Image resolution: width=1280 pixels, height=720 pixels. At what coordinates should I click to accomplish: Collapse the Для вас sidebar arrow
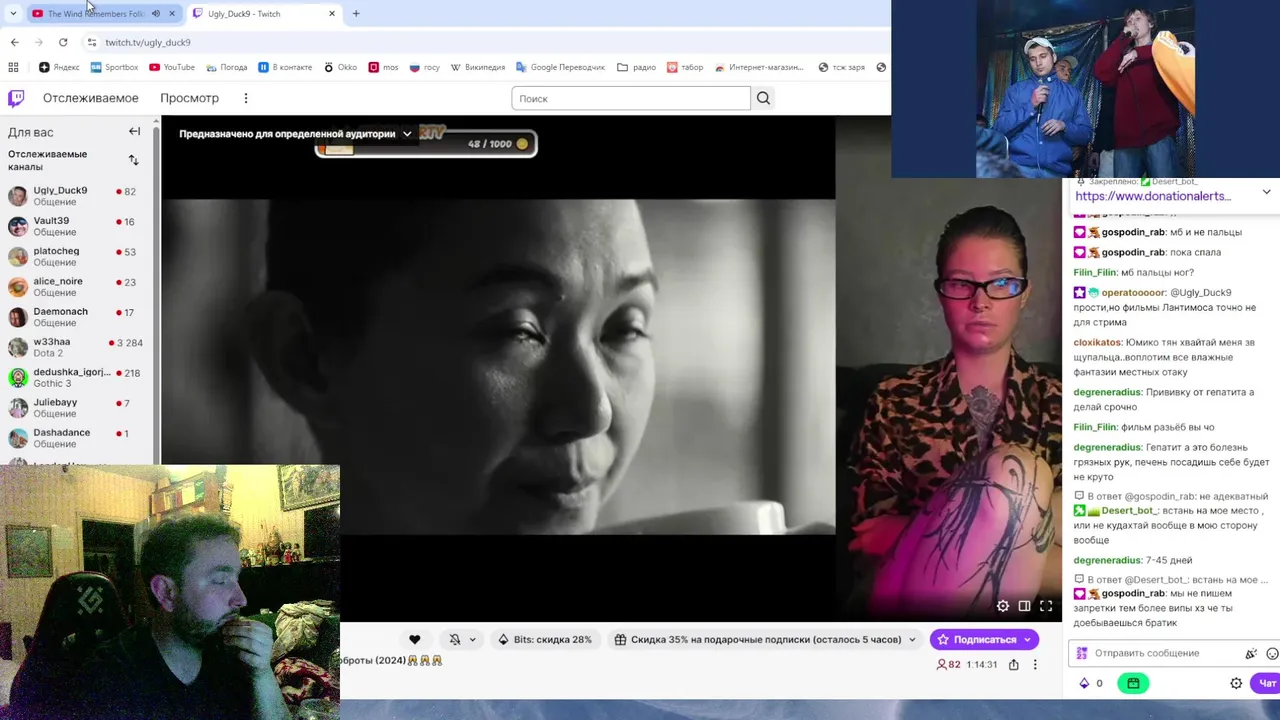coord(134,131)
